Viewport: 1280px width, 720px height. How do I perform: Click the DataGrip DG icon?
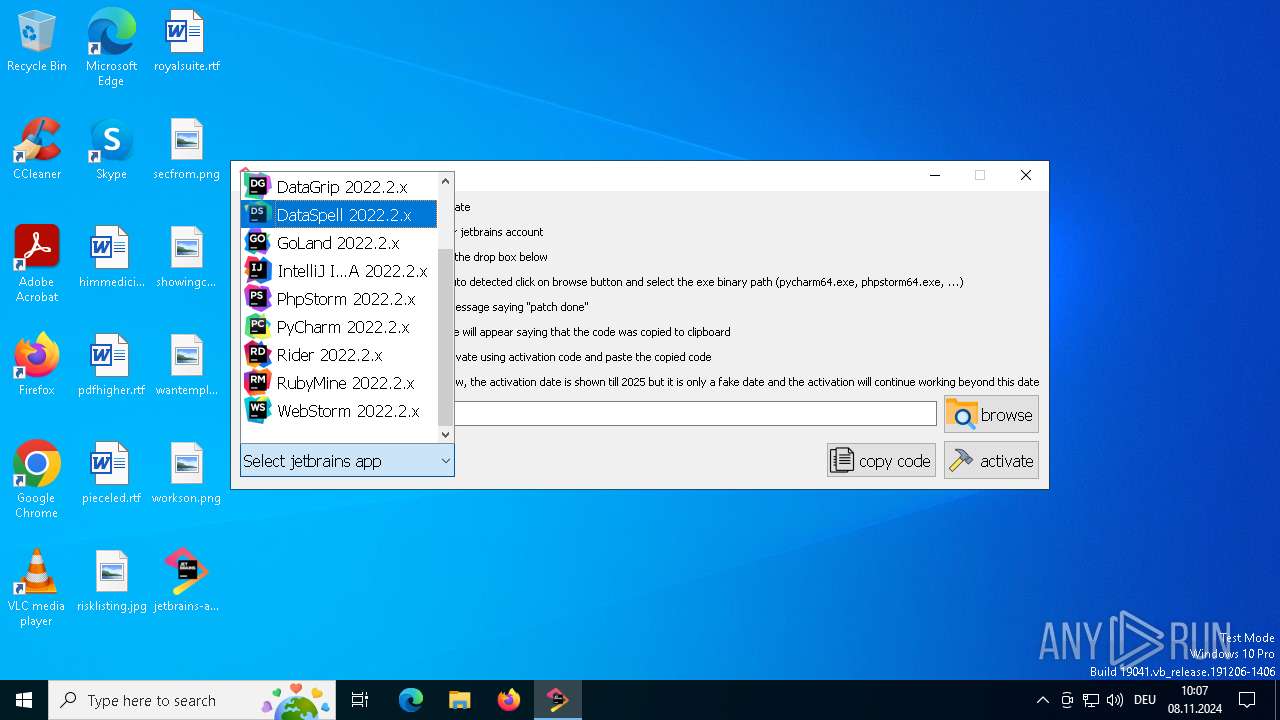click(x=258, y=186)
